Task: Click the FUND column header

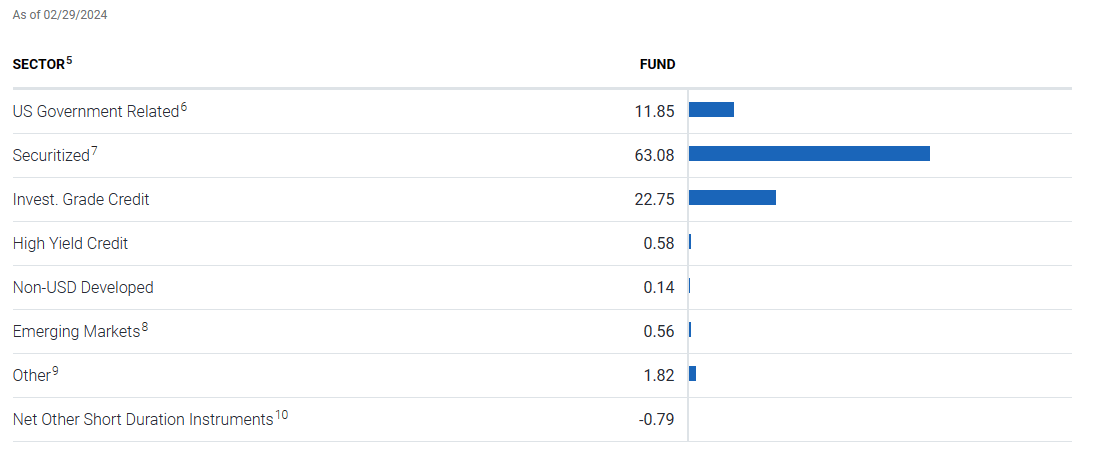Action: [657, 65]
